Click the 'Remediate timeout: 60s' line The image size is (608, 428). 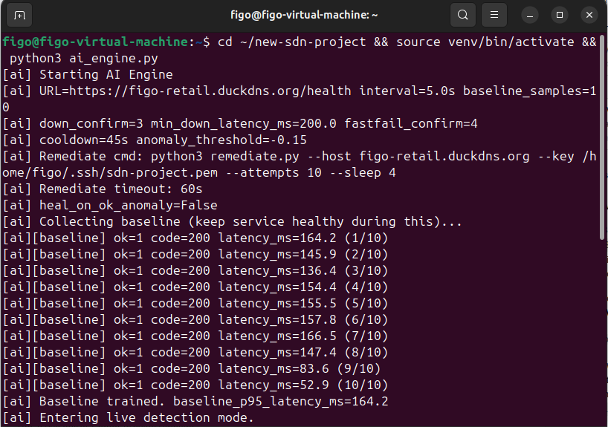102,189
